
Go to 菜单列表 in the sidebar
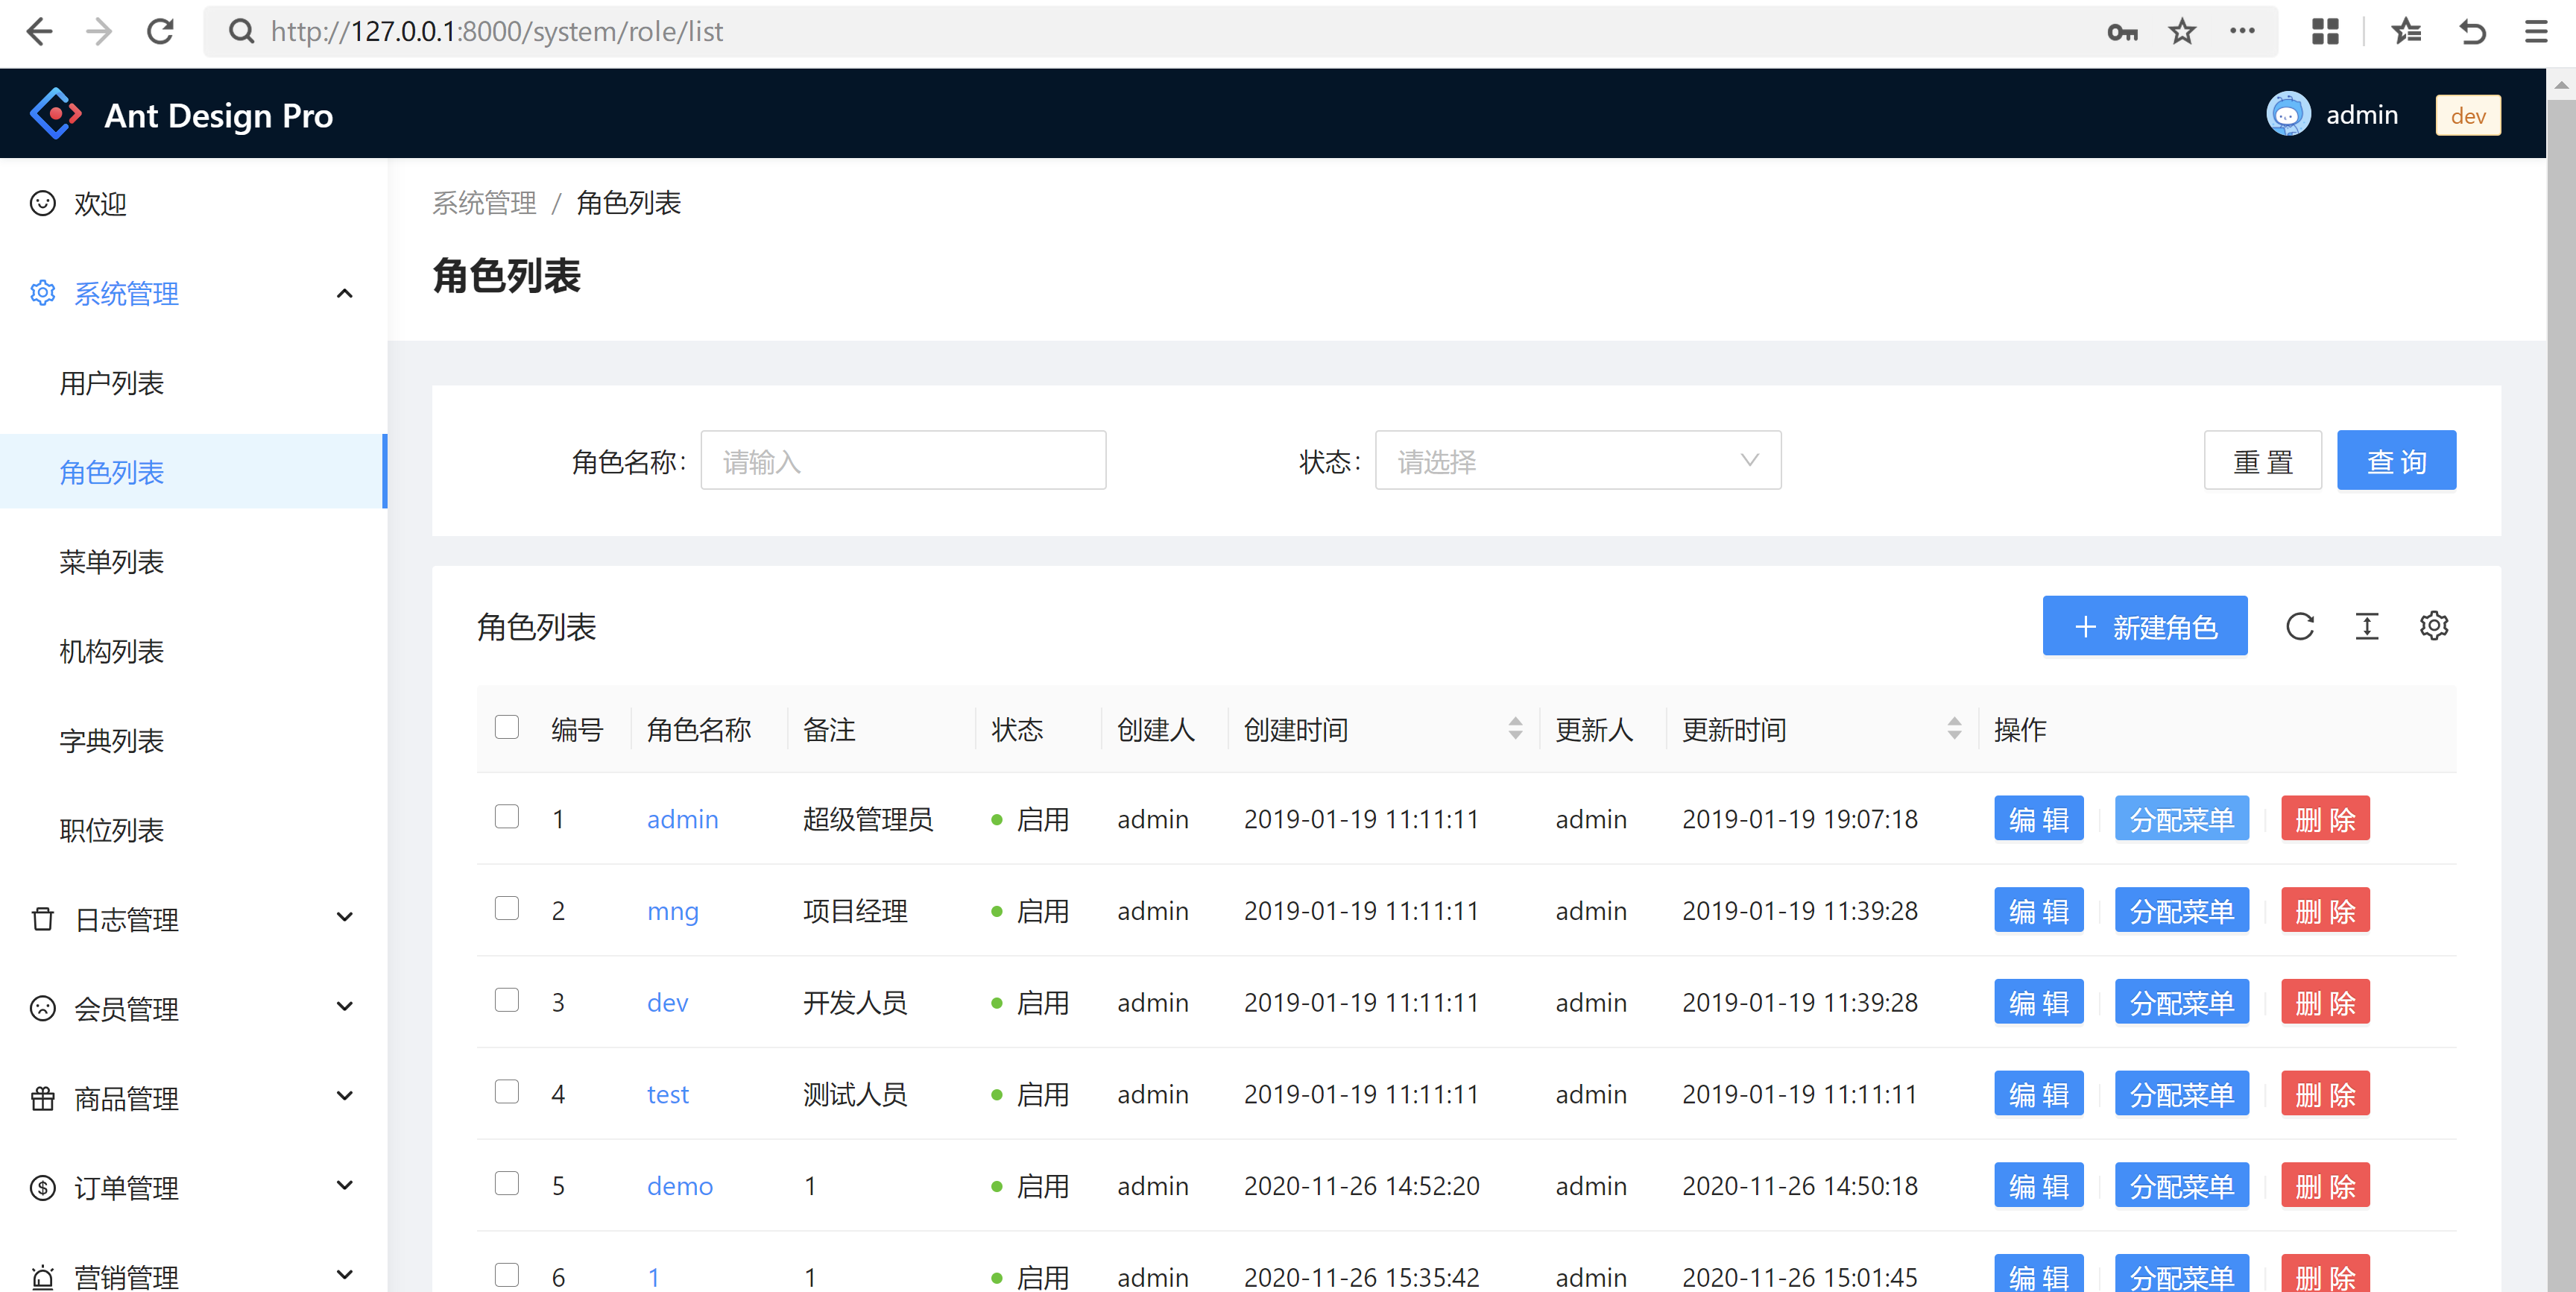(193, 562)
